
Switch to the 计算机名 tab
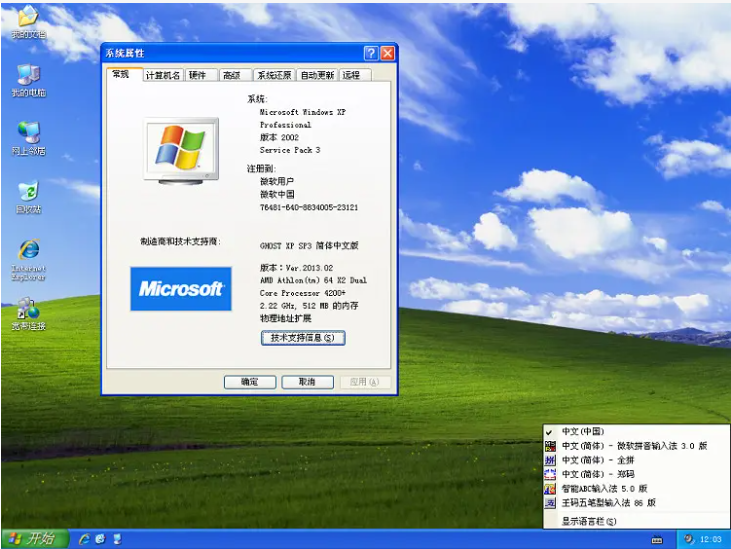point(163,75)
